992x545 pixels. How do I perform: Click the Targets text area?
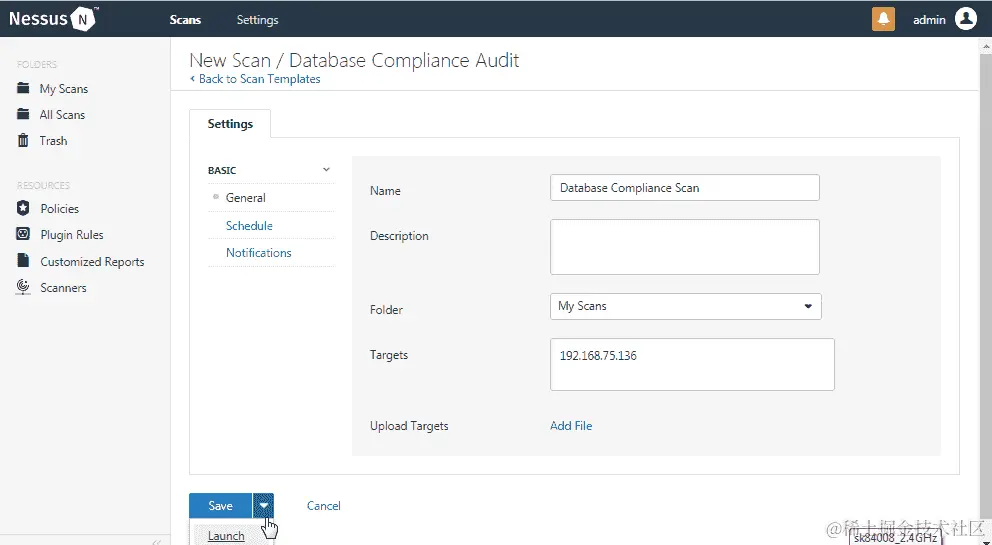point(692,365)
